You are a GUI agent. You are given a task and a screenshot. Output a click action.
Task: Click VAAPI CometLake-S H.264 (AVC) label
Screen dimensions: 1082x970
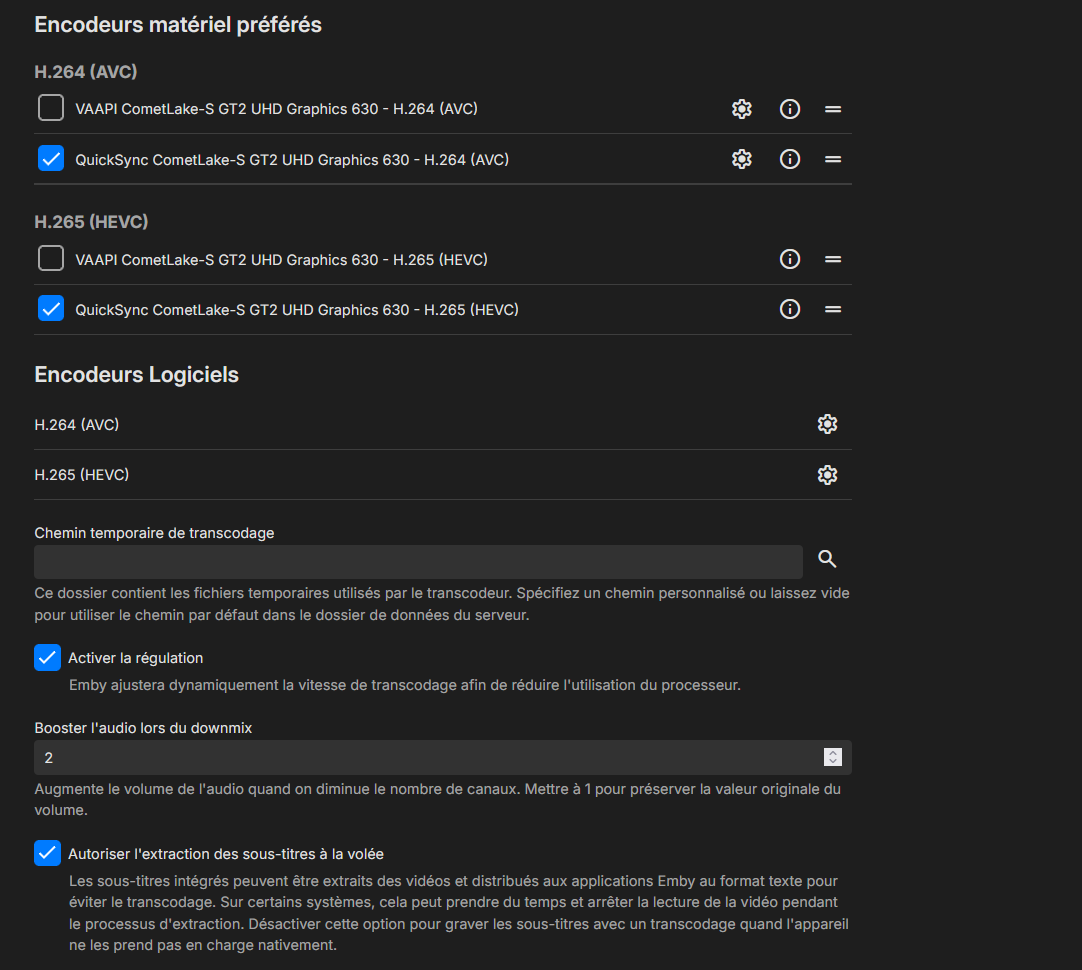tap(277, 109)
